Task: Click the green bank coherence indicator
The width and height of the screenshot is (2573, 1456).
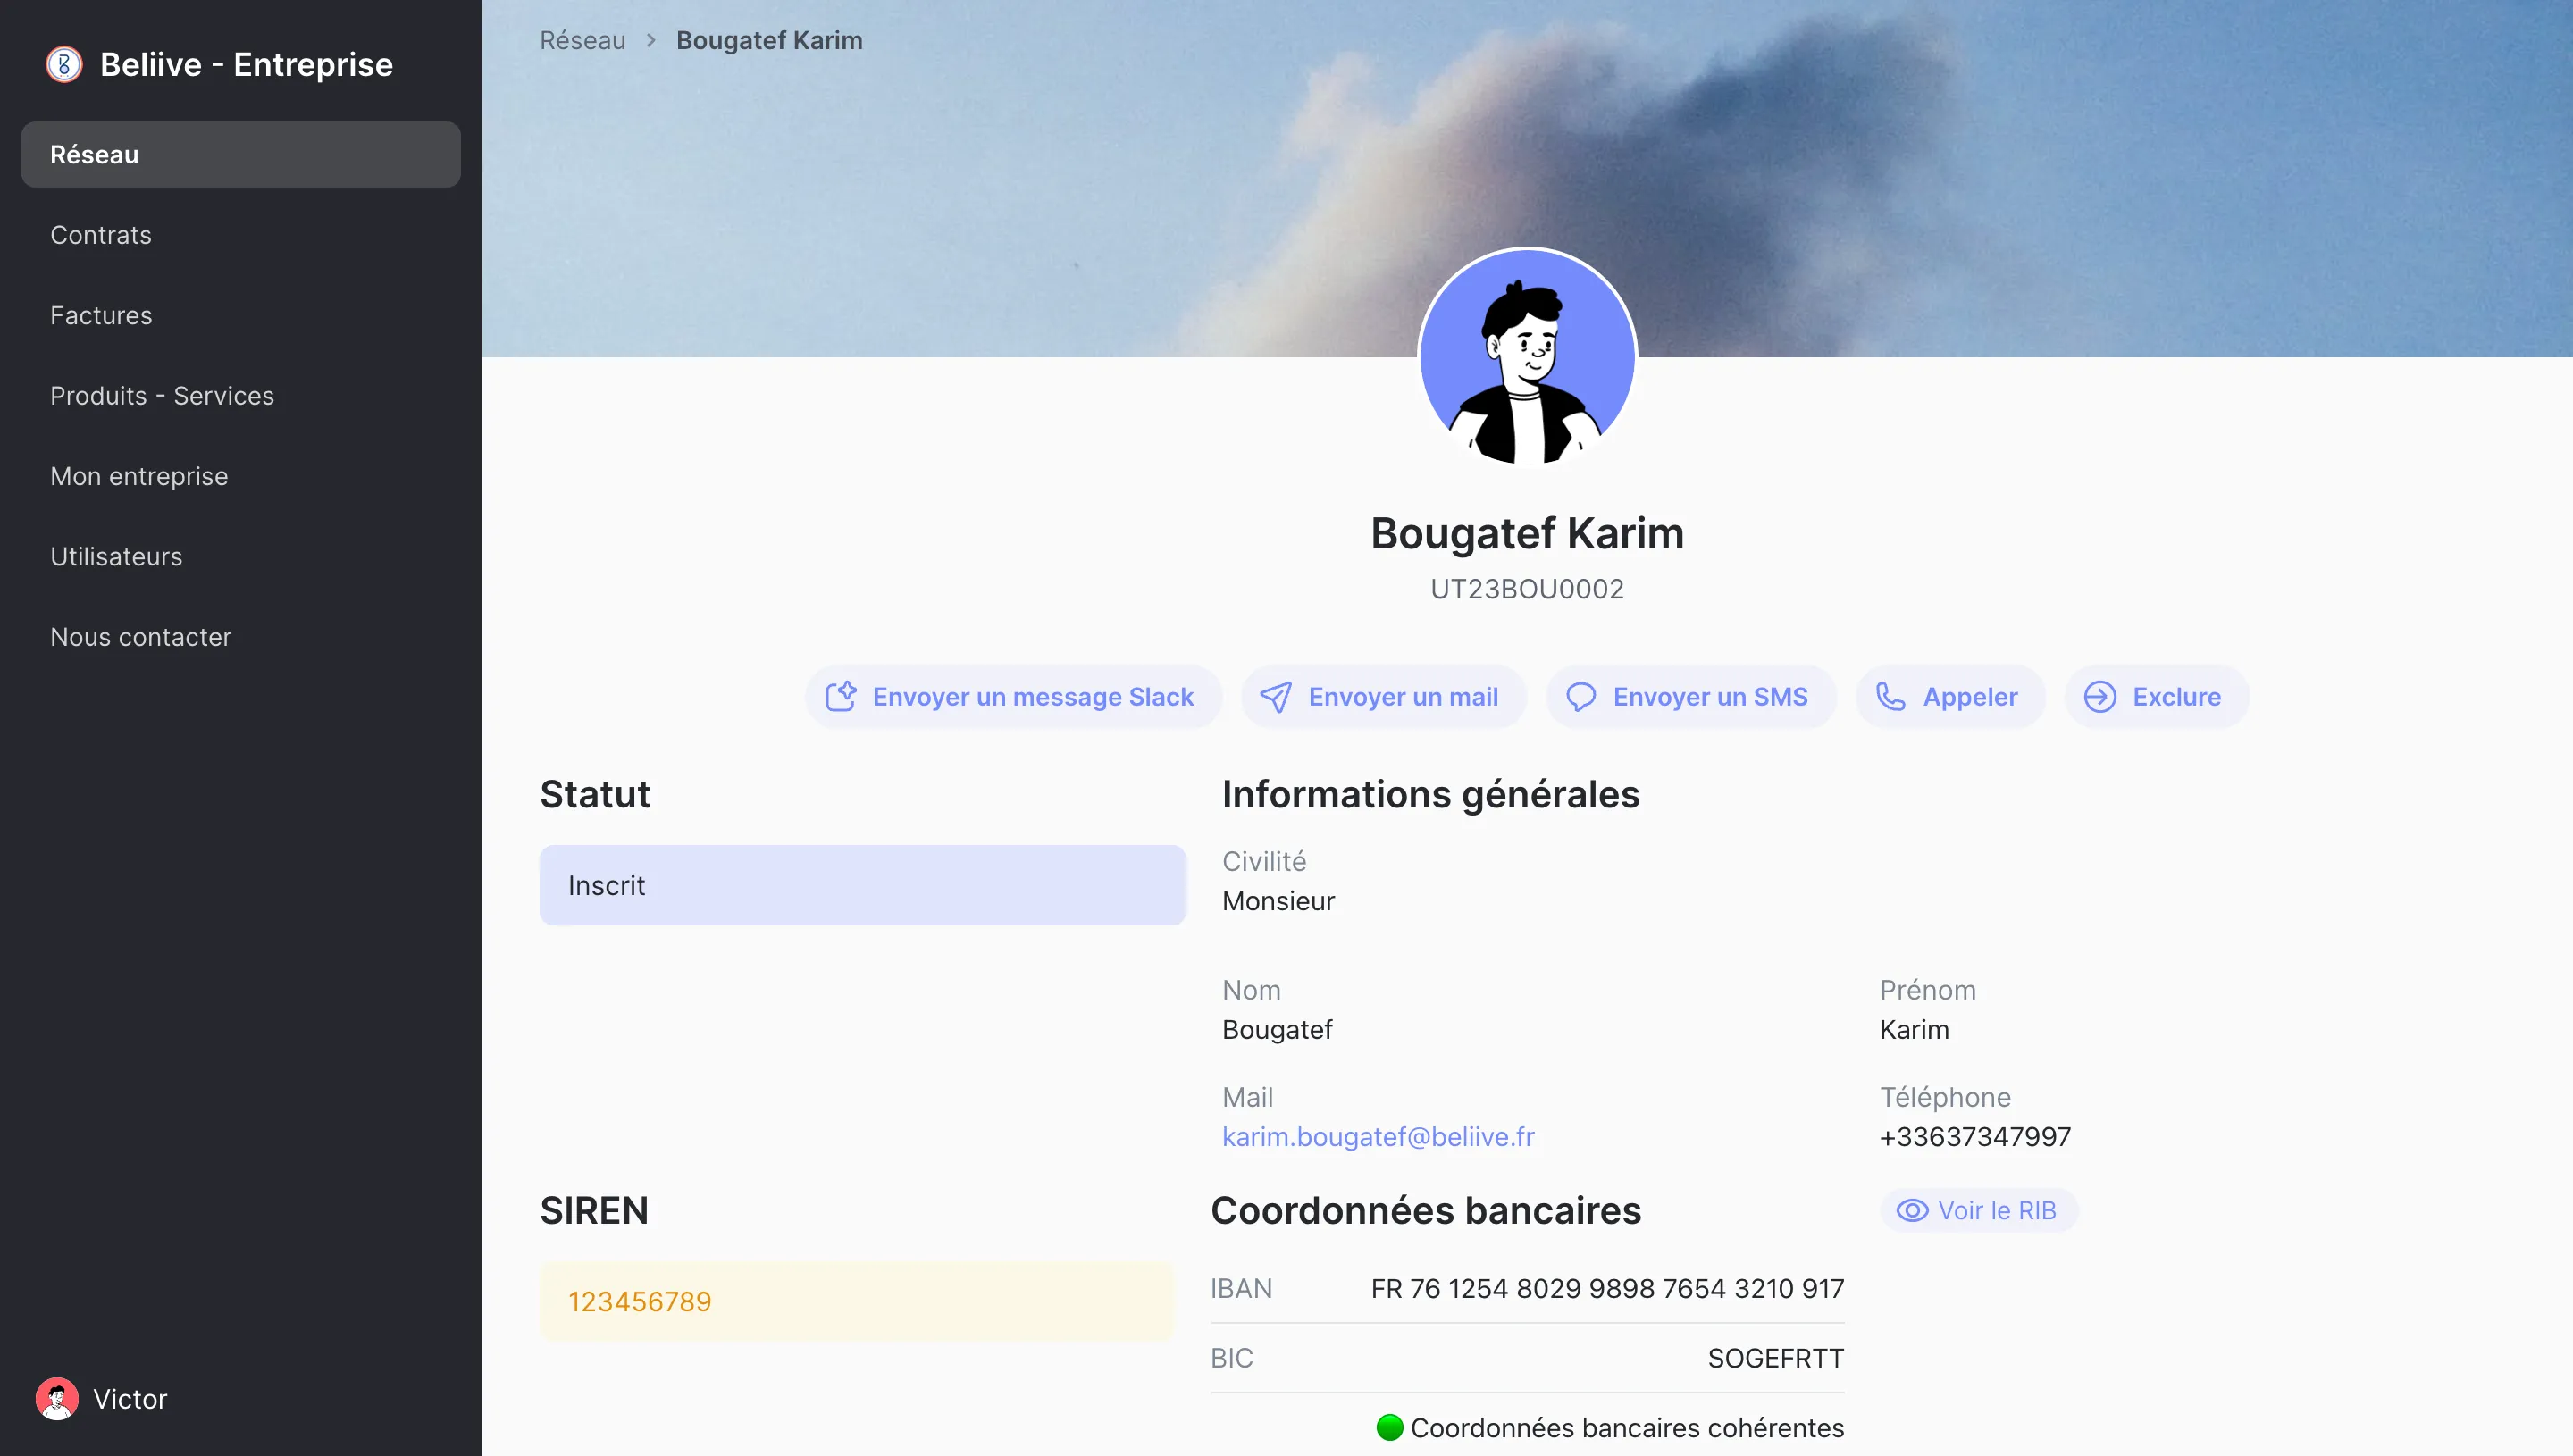Action: [x=1389, y=1427]
